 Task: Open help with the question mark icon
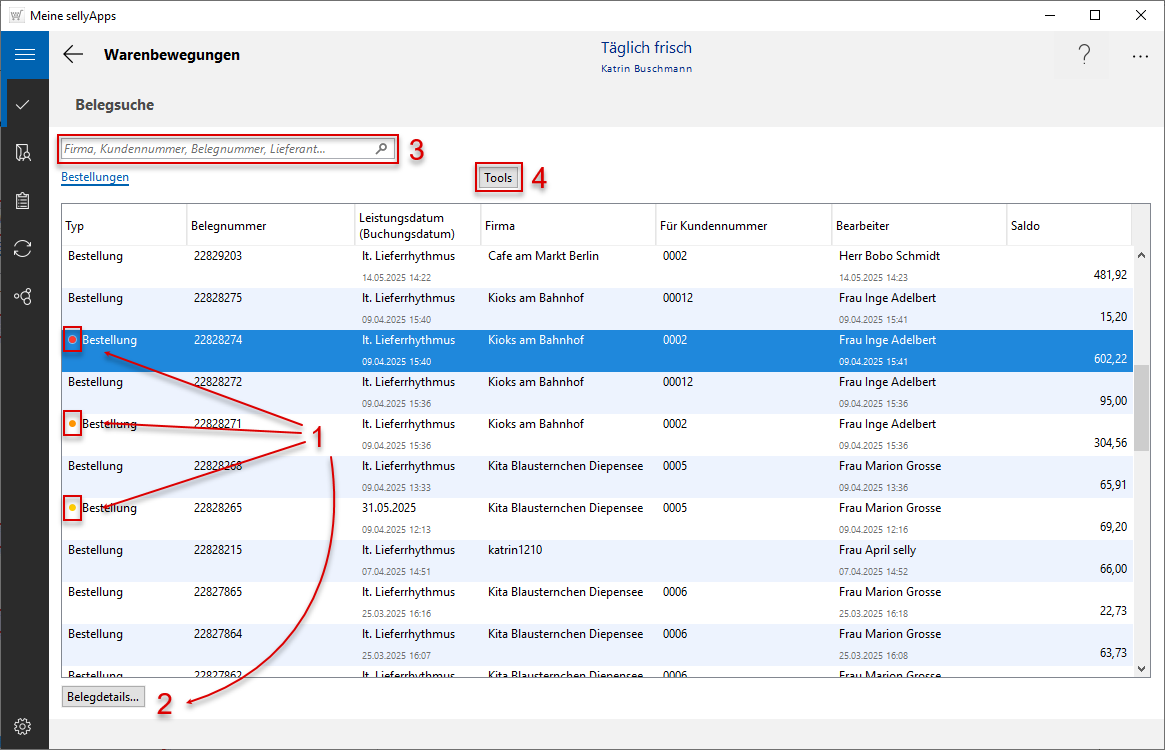point(1084,56)
